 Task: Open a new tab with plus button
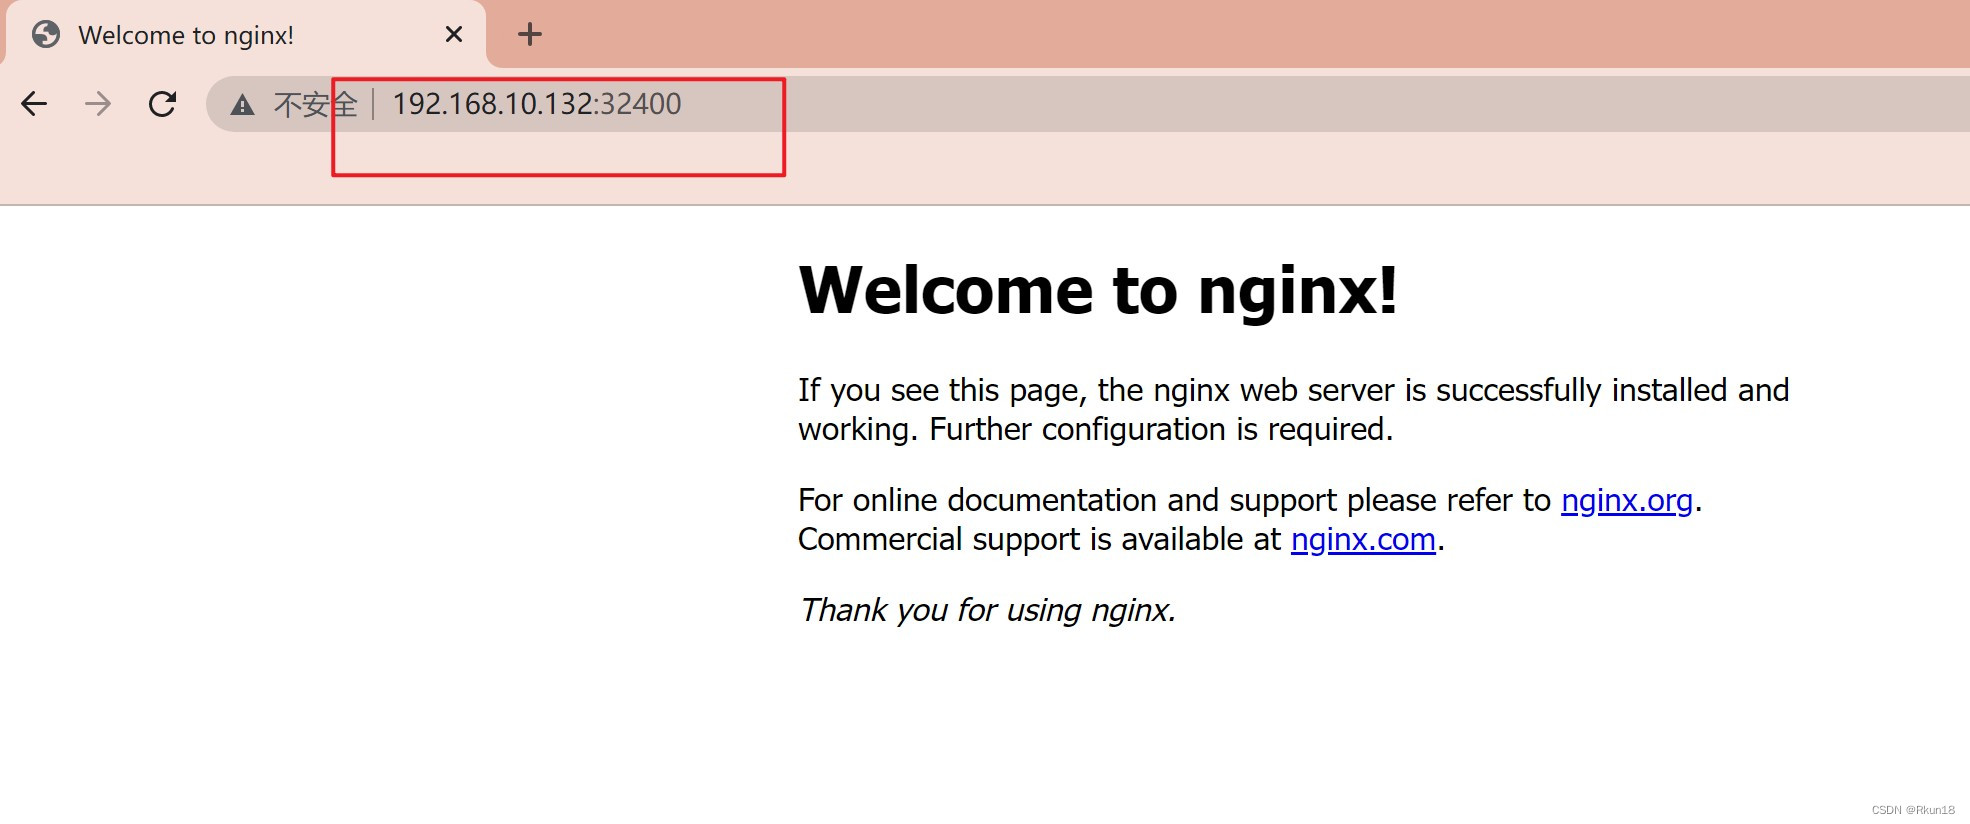pyautogui.click(x=529, y=35)
